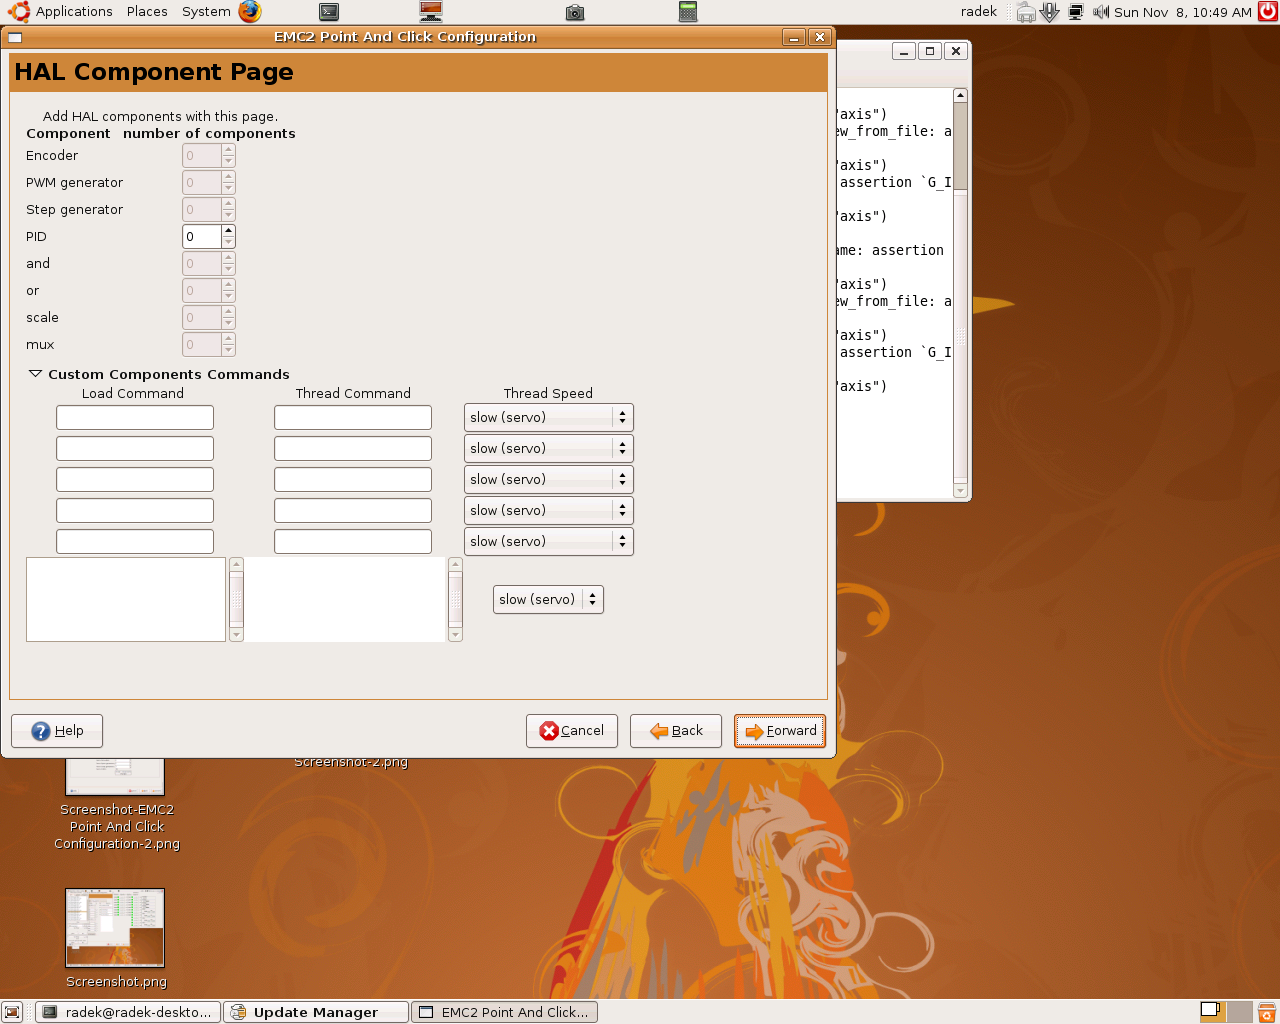Click the Forward button
Viewport: 1280px width, 1024px height.
pyautogui.click(x=780, y=730)
